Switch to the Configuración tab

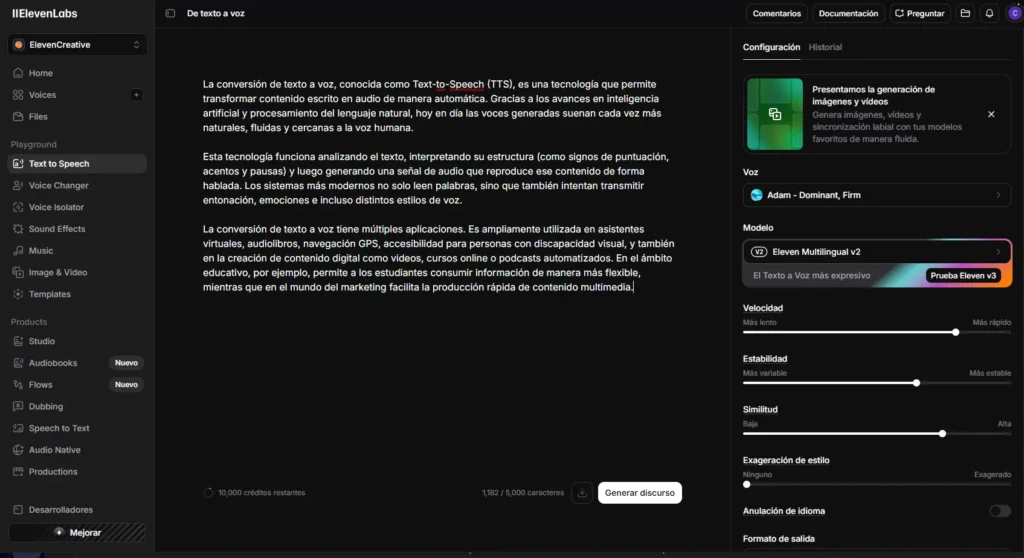point(771,47)
